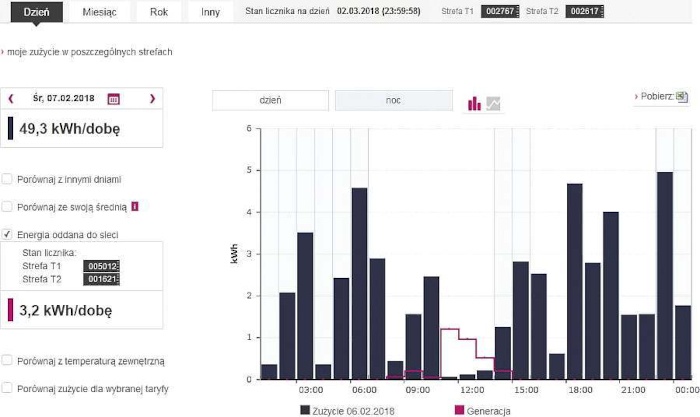Uncheck Energia oddana do sieci
Viewport: 700px width, 417px height.
(7, 234)
